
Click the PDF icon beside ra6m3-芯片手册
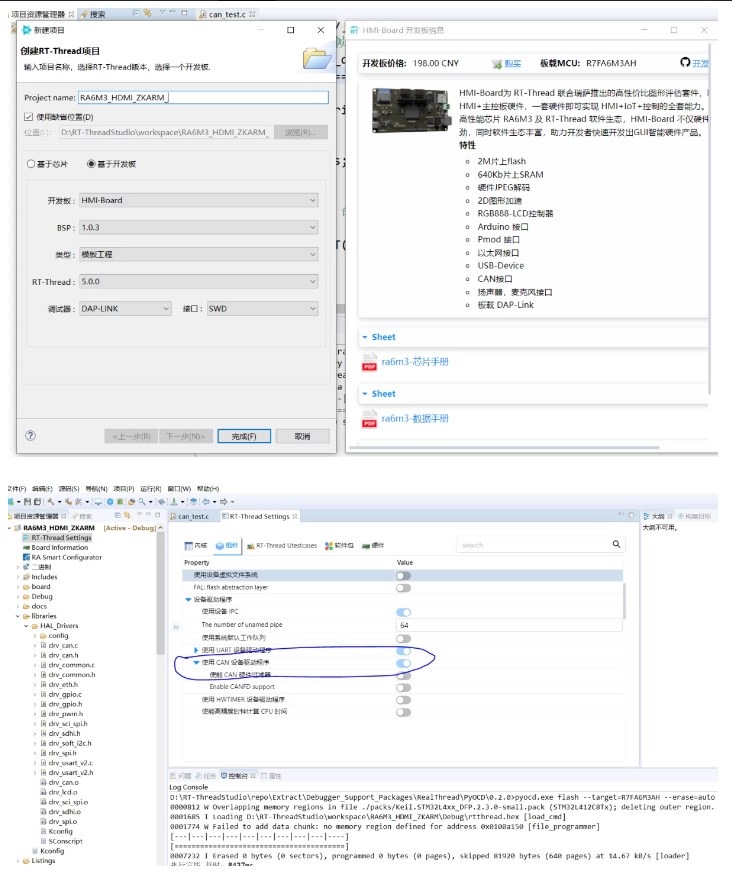coord(369,362)
